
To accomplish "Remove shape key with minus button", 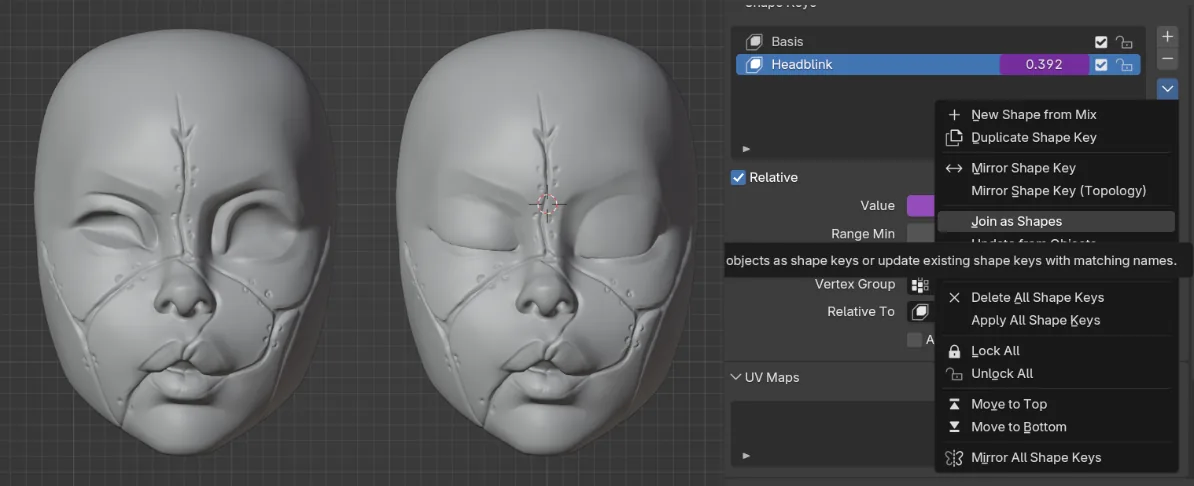I will (x=1167, y=59).
